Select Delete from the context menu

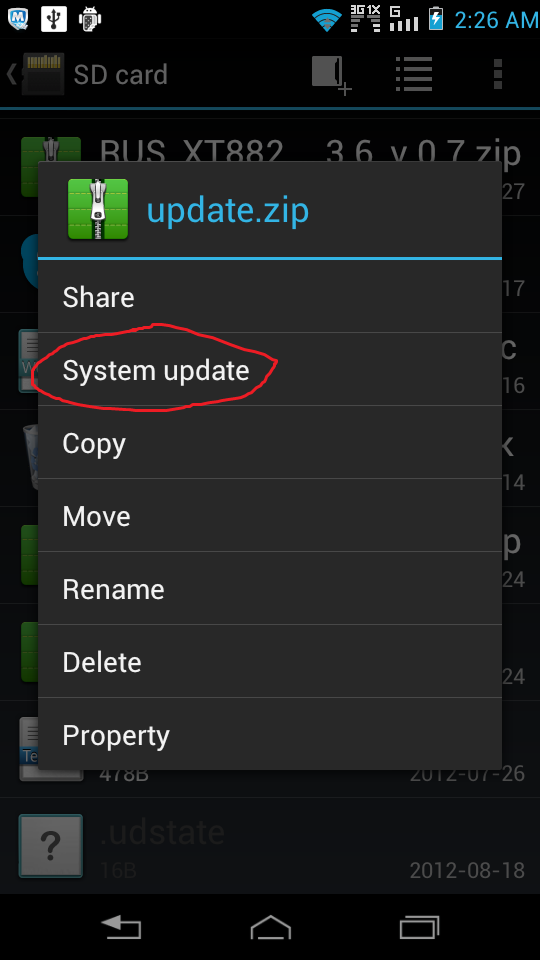click(x=270, y=661)
